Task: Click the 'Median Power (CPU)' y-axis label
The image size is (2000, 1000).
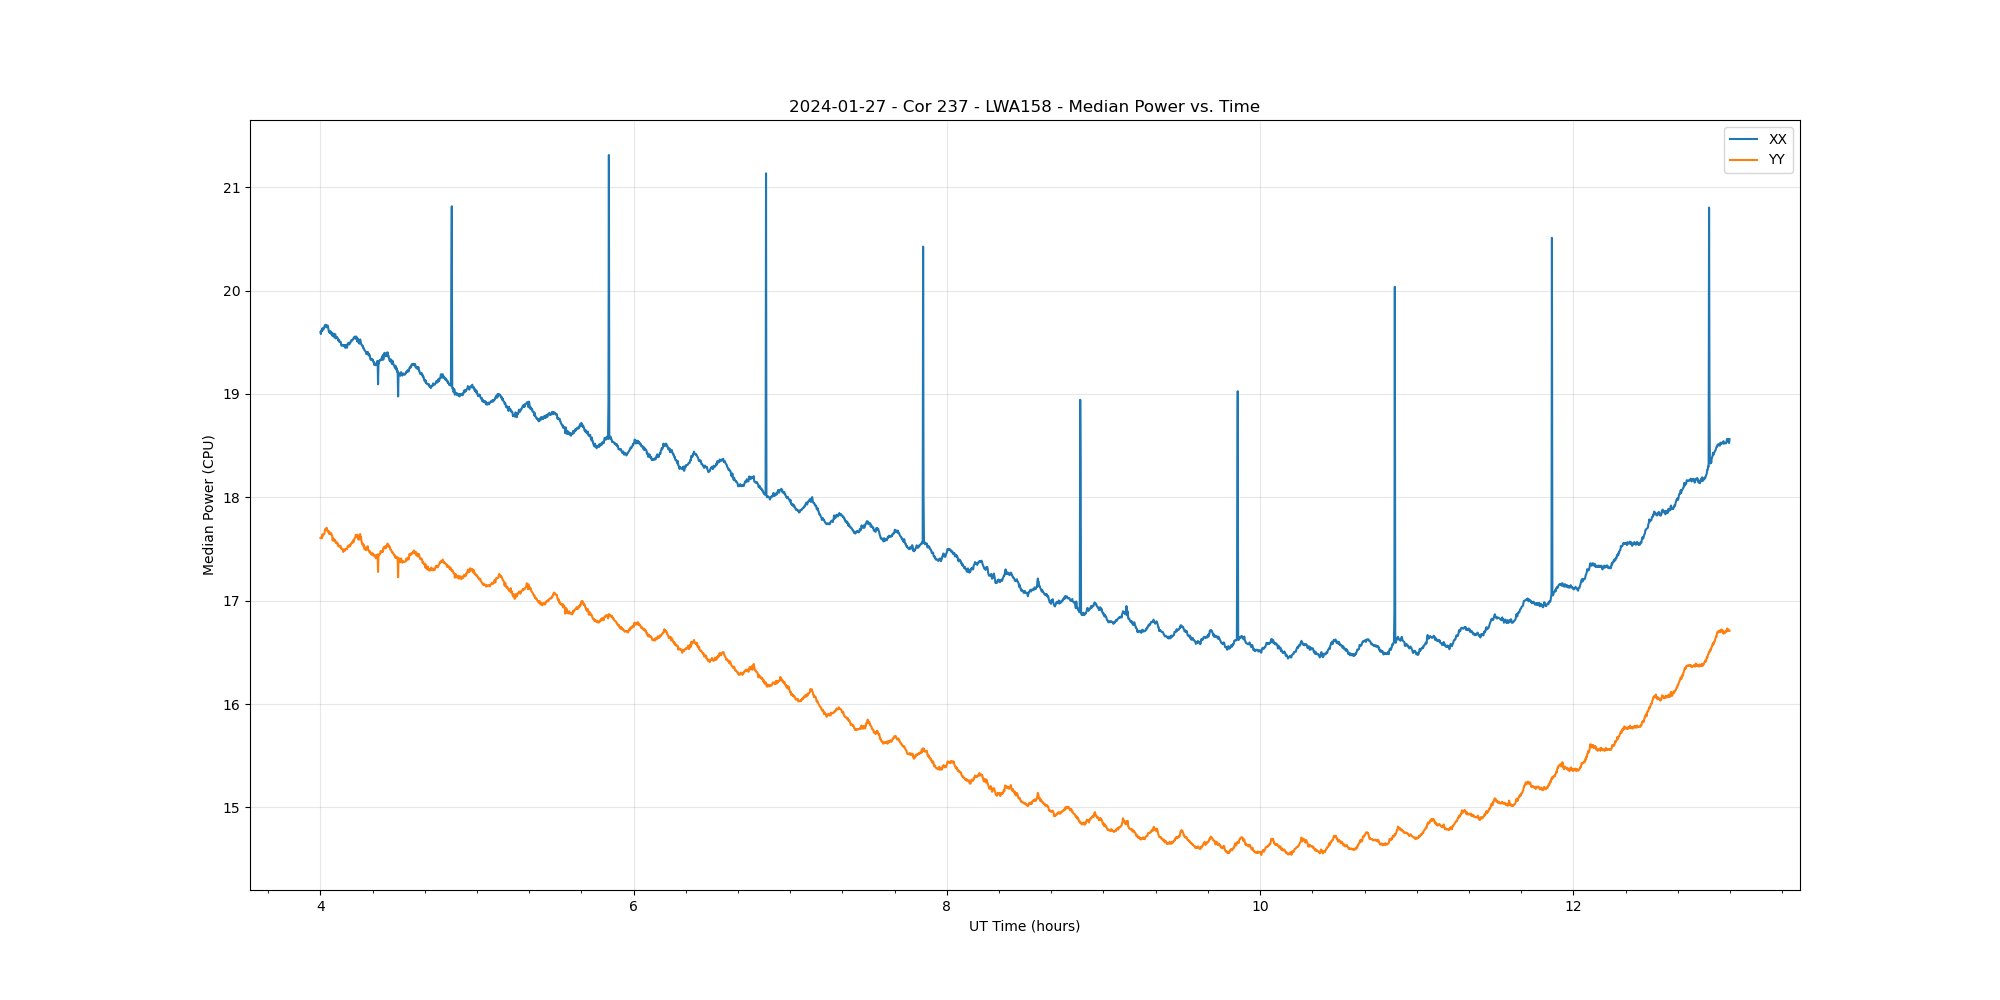Action: click(x=209, y=505)
